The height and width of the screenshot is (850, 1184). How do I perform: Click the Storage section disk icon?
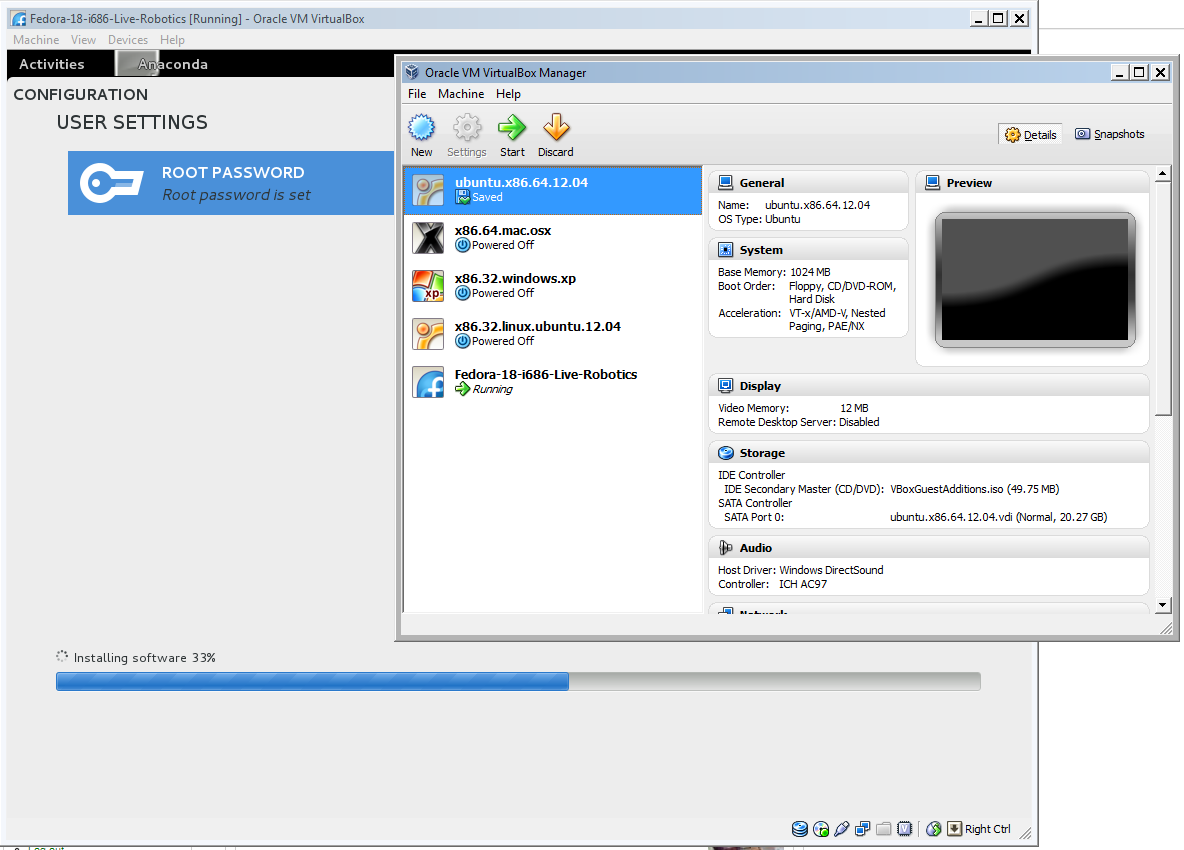[x=726, y=453]
